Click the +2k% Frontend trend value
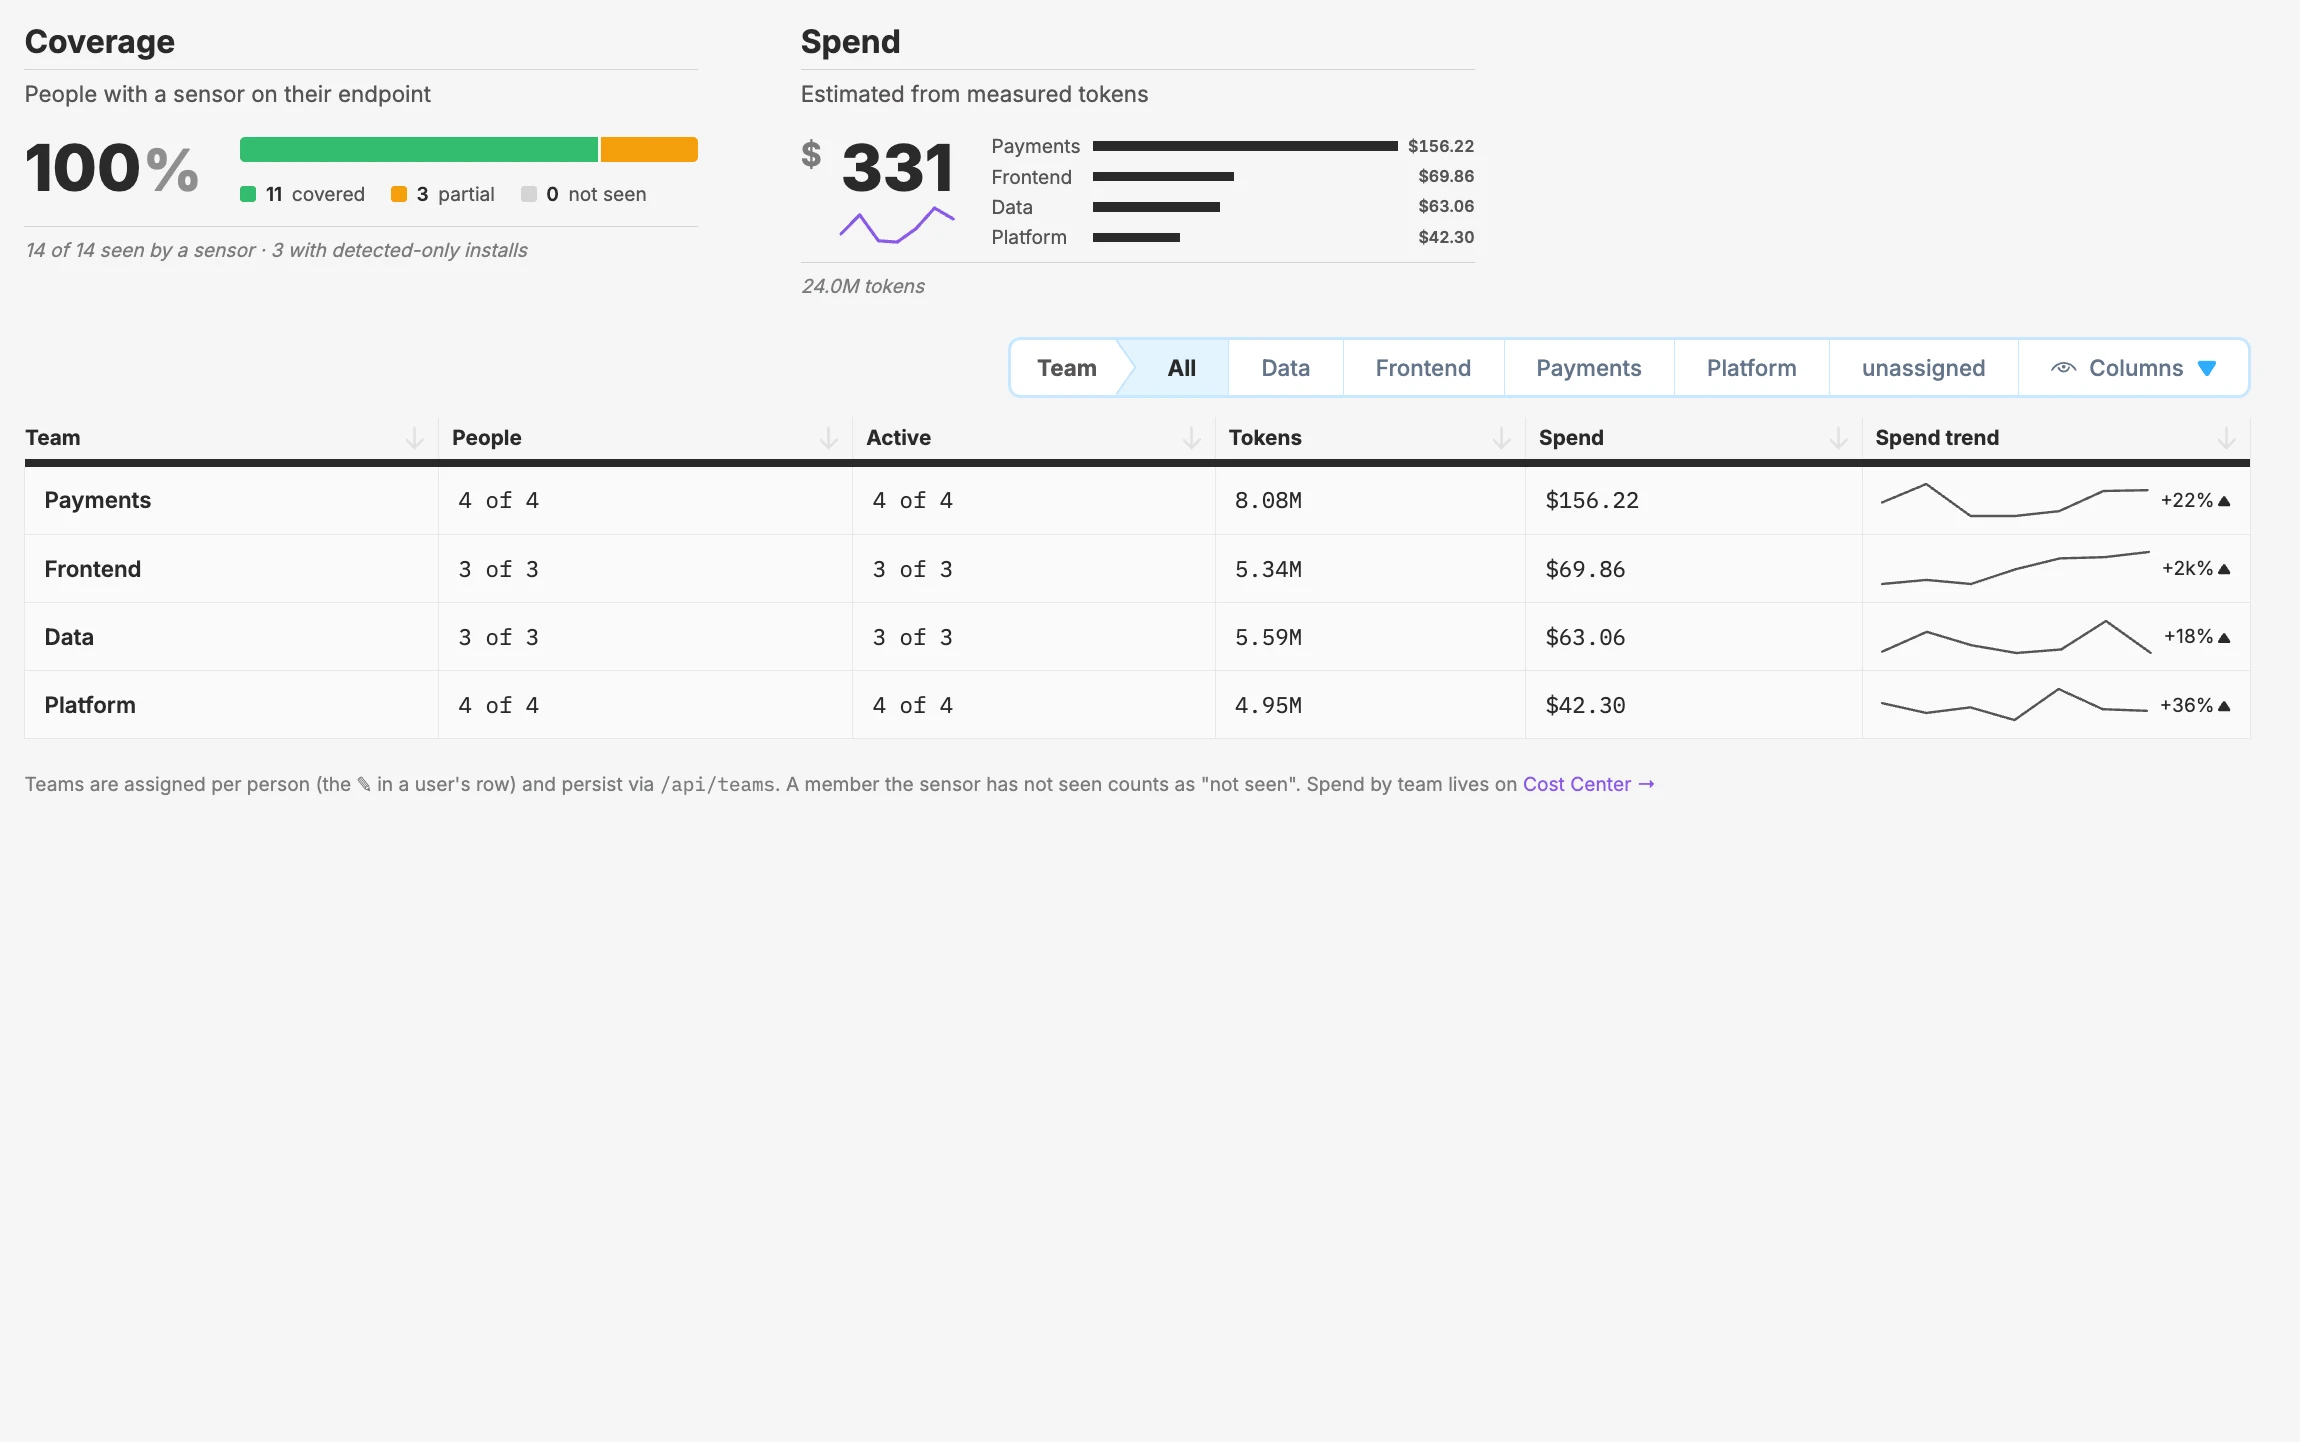 [2187, 569]
